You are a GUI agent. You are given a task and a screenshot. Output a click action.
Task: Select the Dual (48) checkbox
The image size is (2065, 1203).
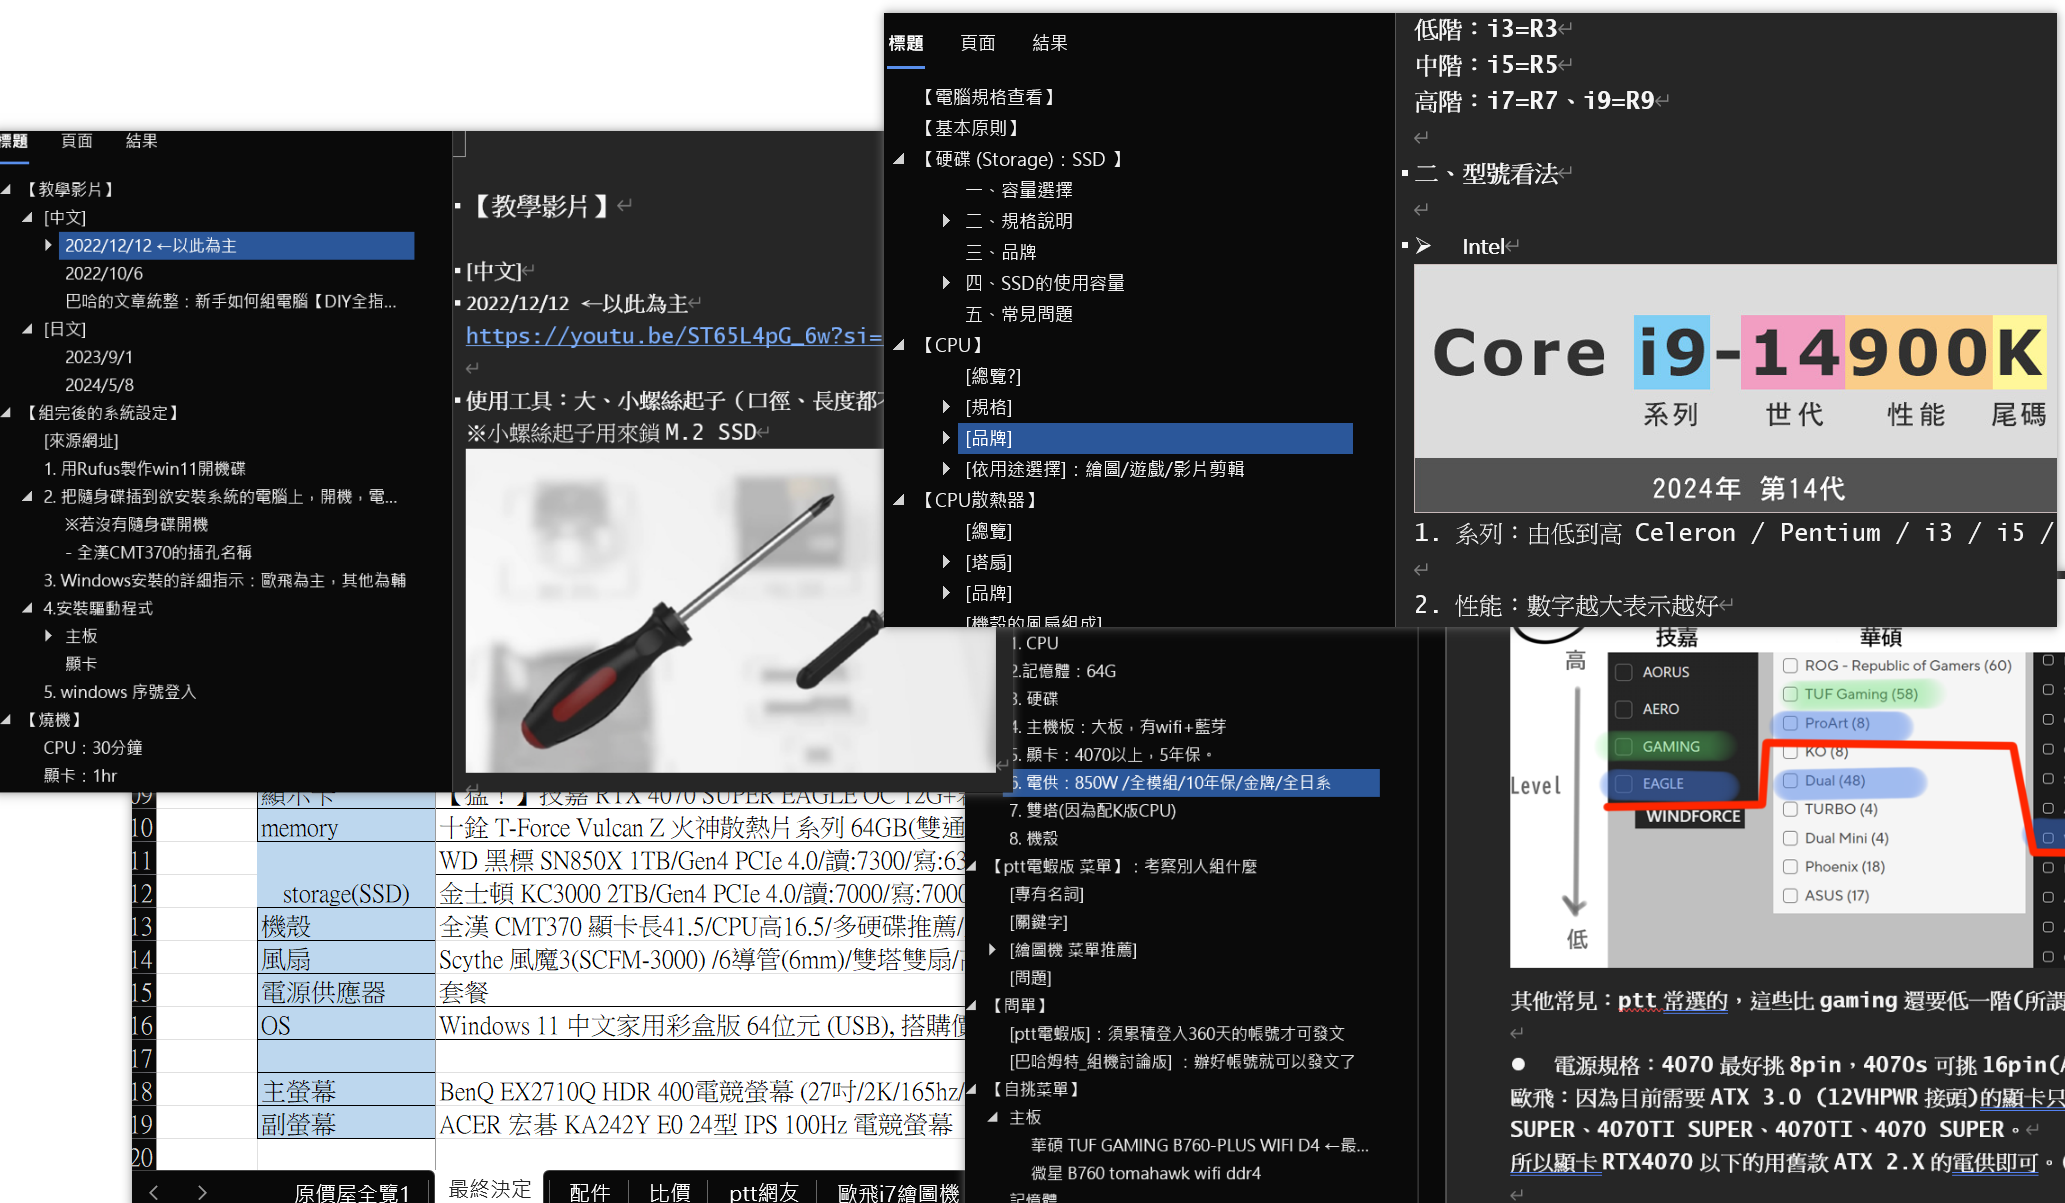click(1790, 780)
